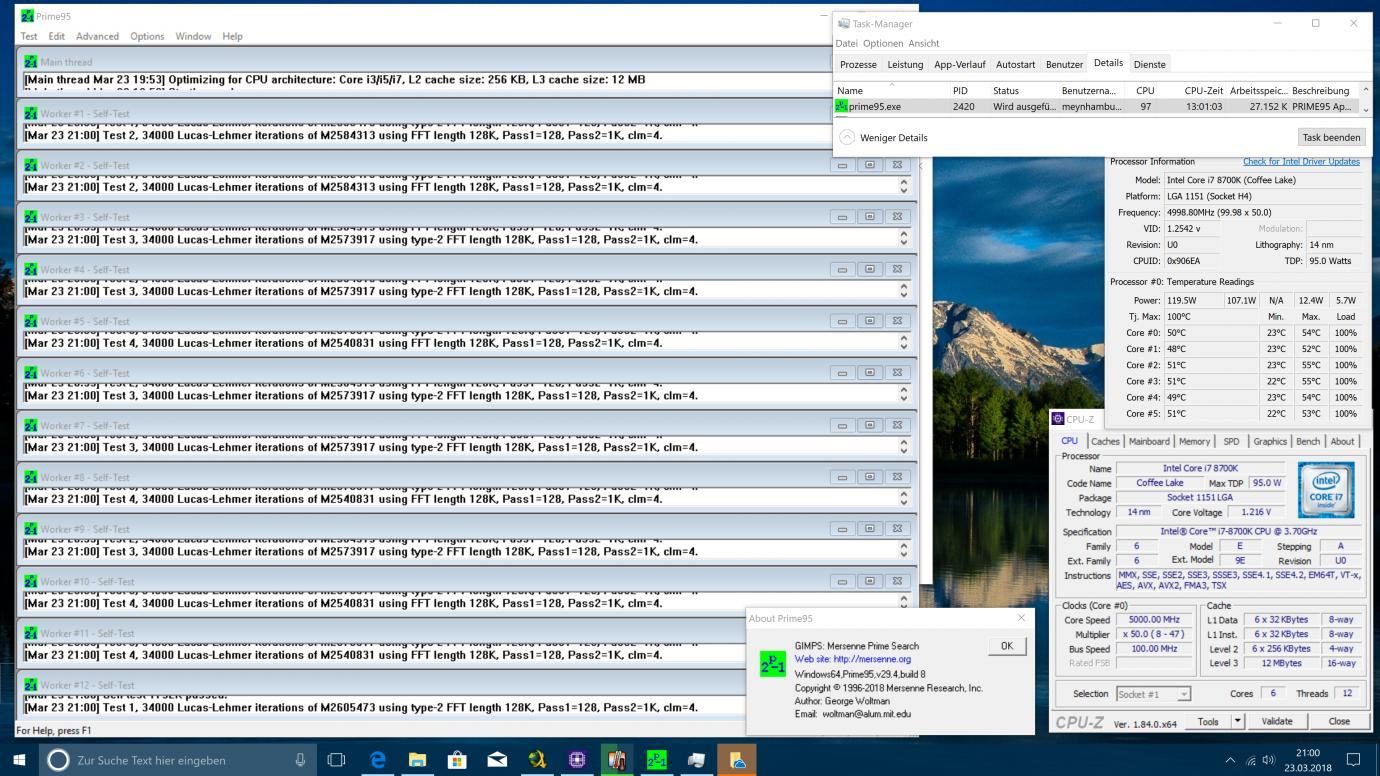Click the CPU-Z taskbar icon
1380x776 pixels.
coord(577,760)
